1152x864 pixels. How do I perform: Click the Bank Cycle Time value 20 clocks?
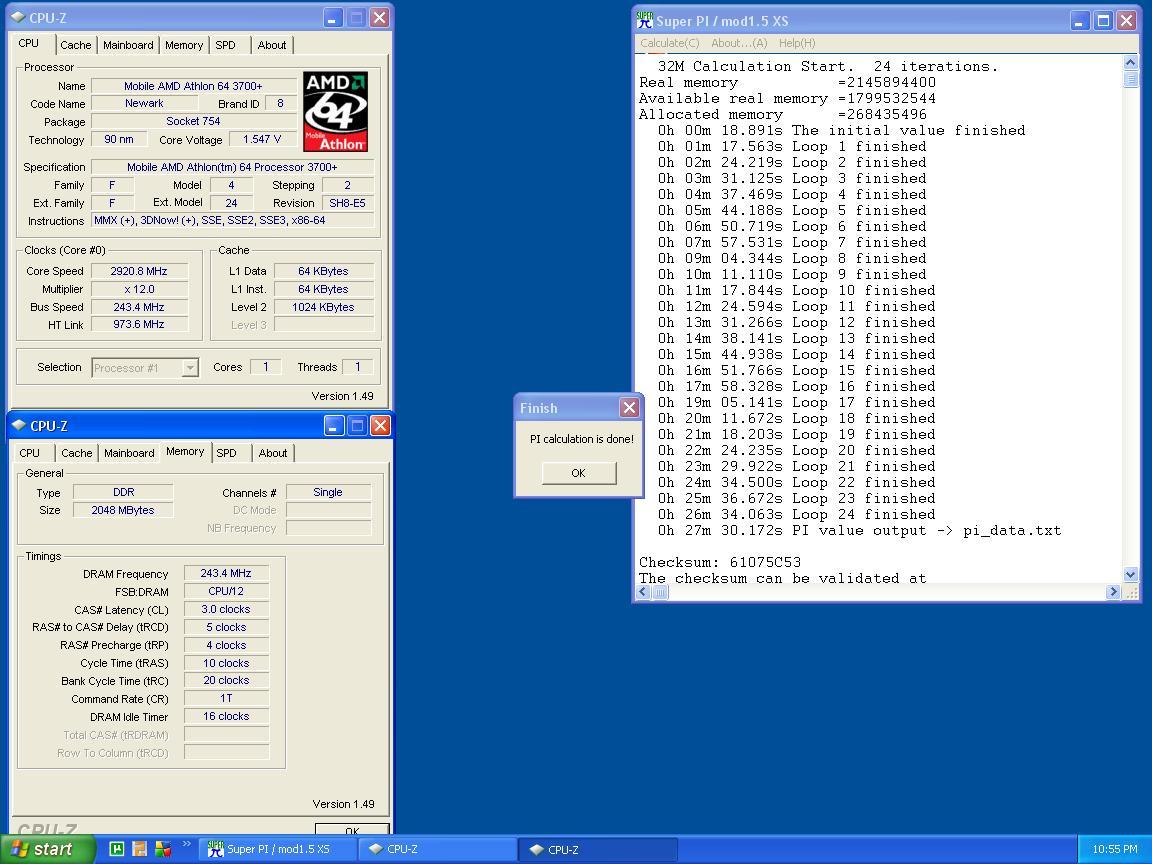226,680
